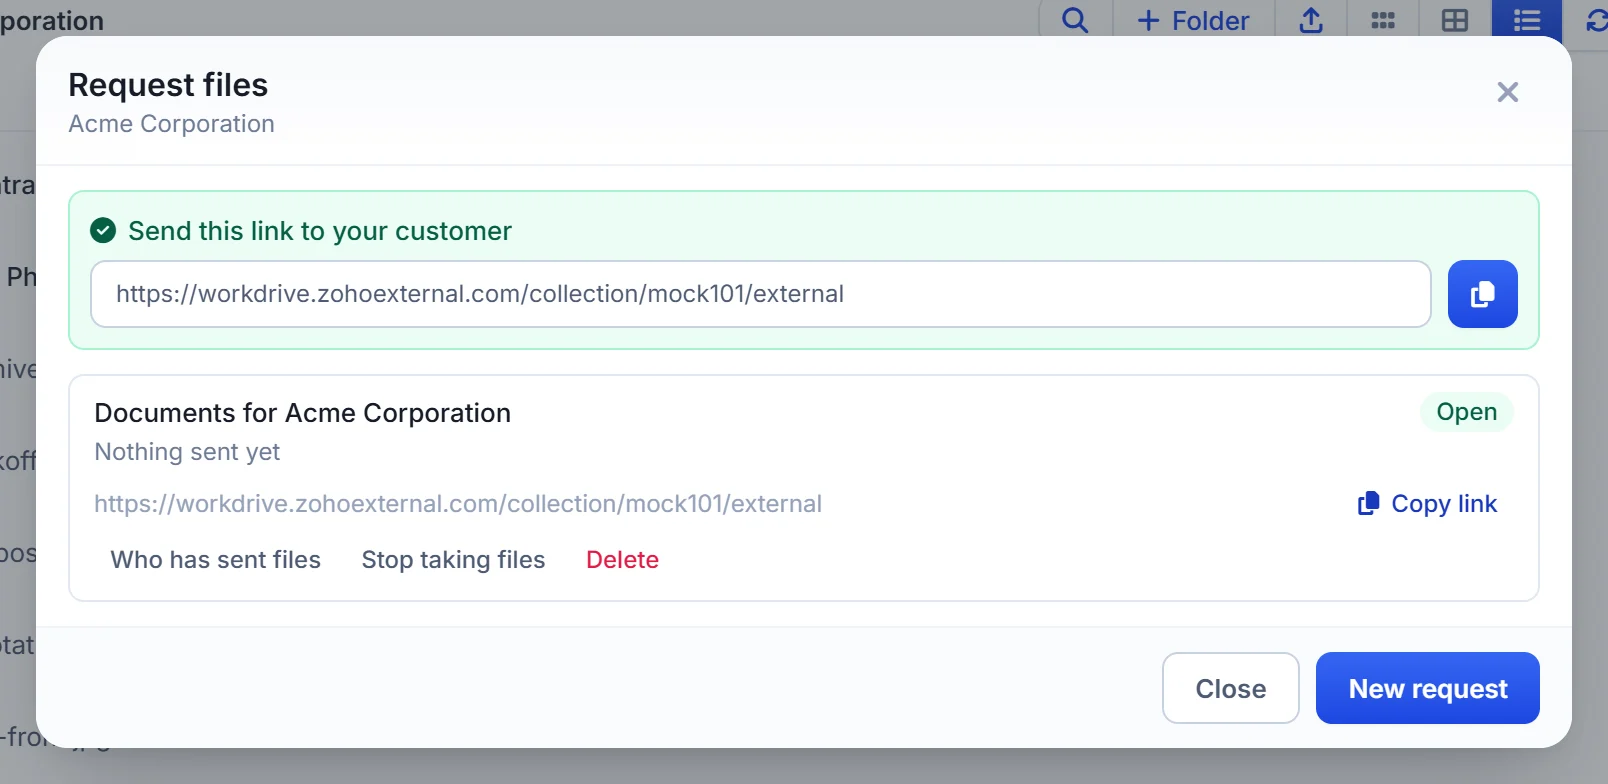This screenshot has height=784, width=1608.
Task: Click the 'Nothing sent yet' text
Action: point(187,452)
